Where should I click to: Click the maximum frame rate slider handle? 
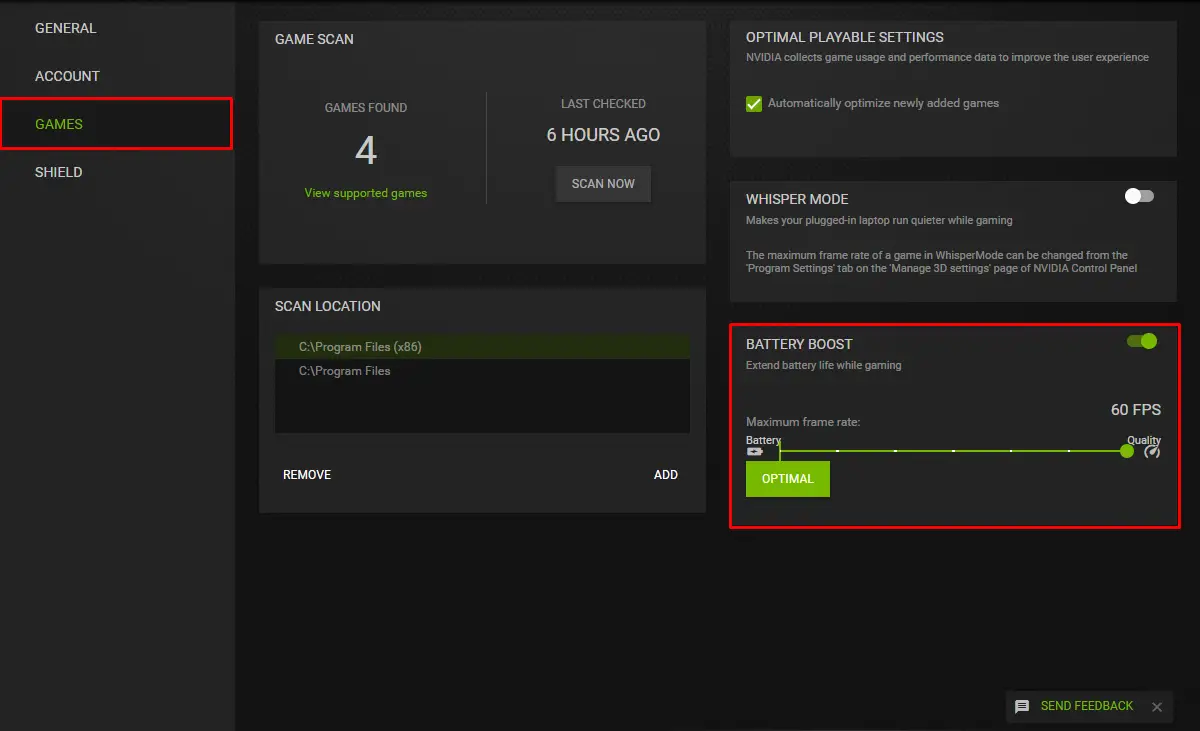point(1127,451)
